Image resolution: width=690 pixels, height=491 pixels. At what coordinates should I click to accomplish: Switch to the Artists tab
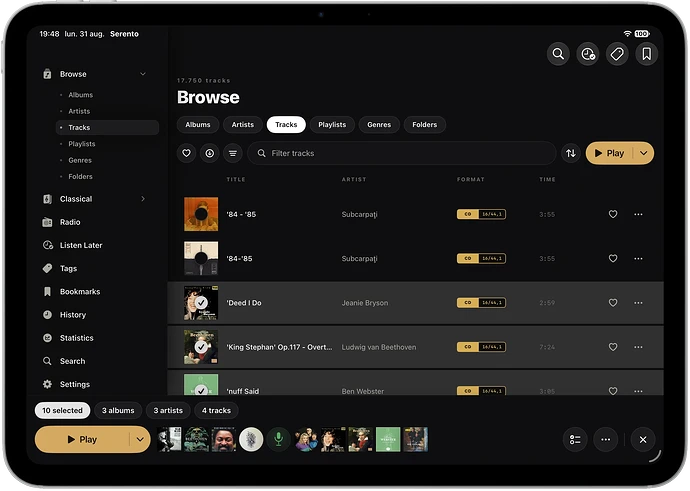243,125
